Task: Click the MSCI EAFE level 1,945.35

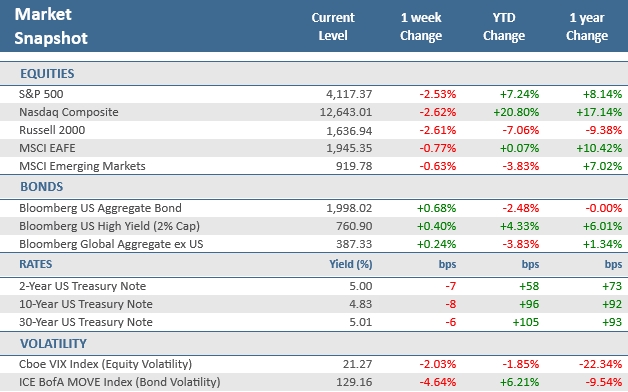Action: click(x=349, y=149)
